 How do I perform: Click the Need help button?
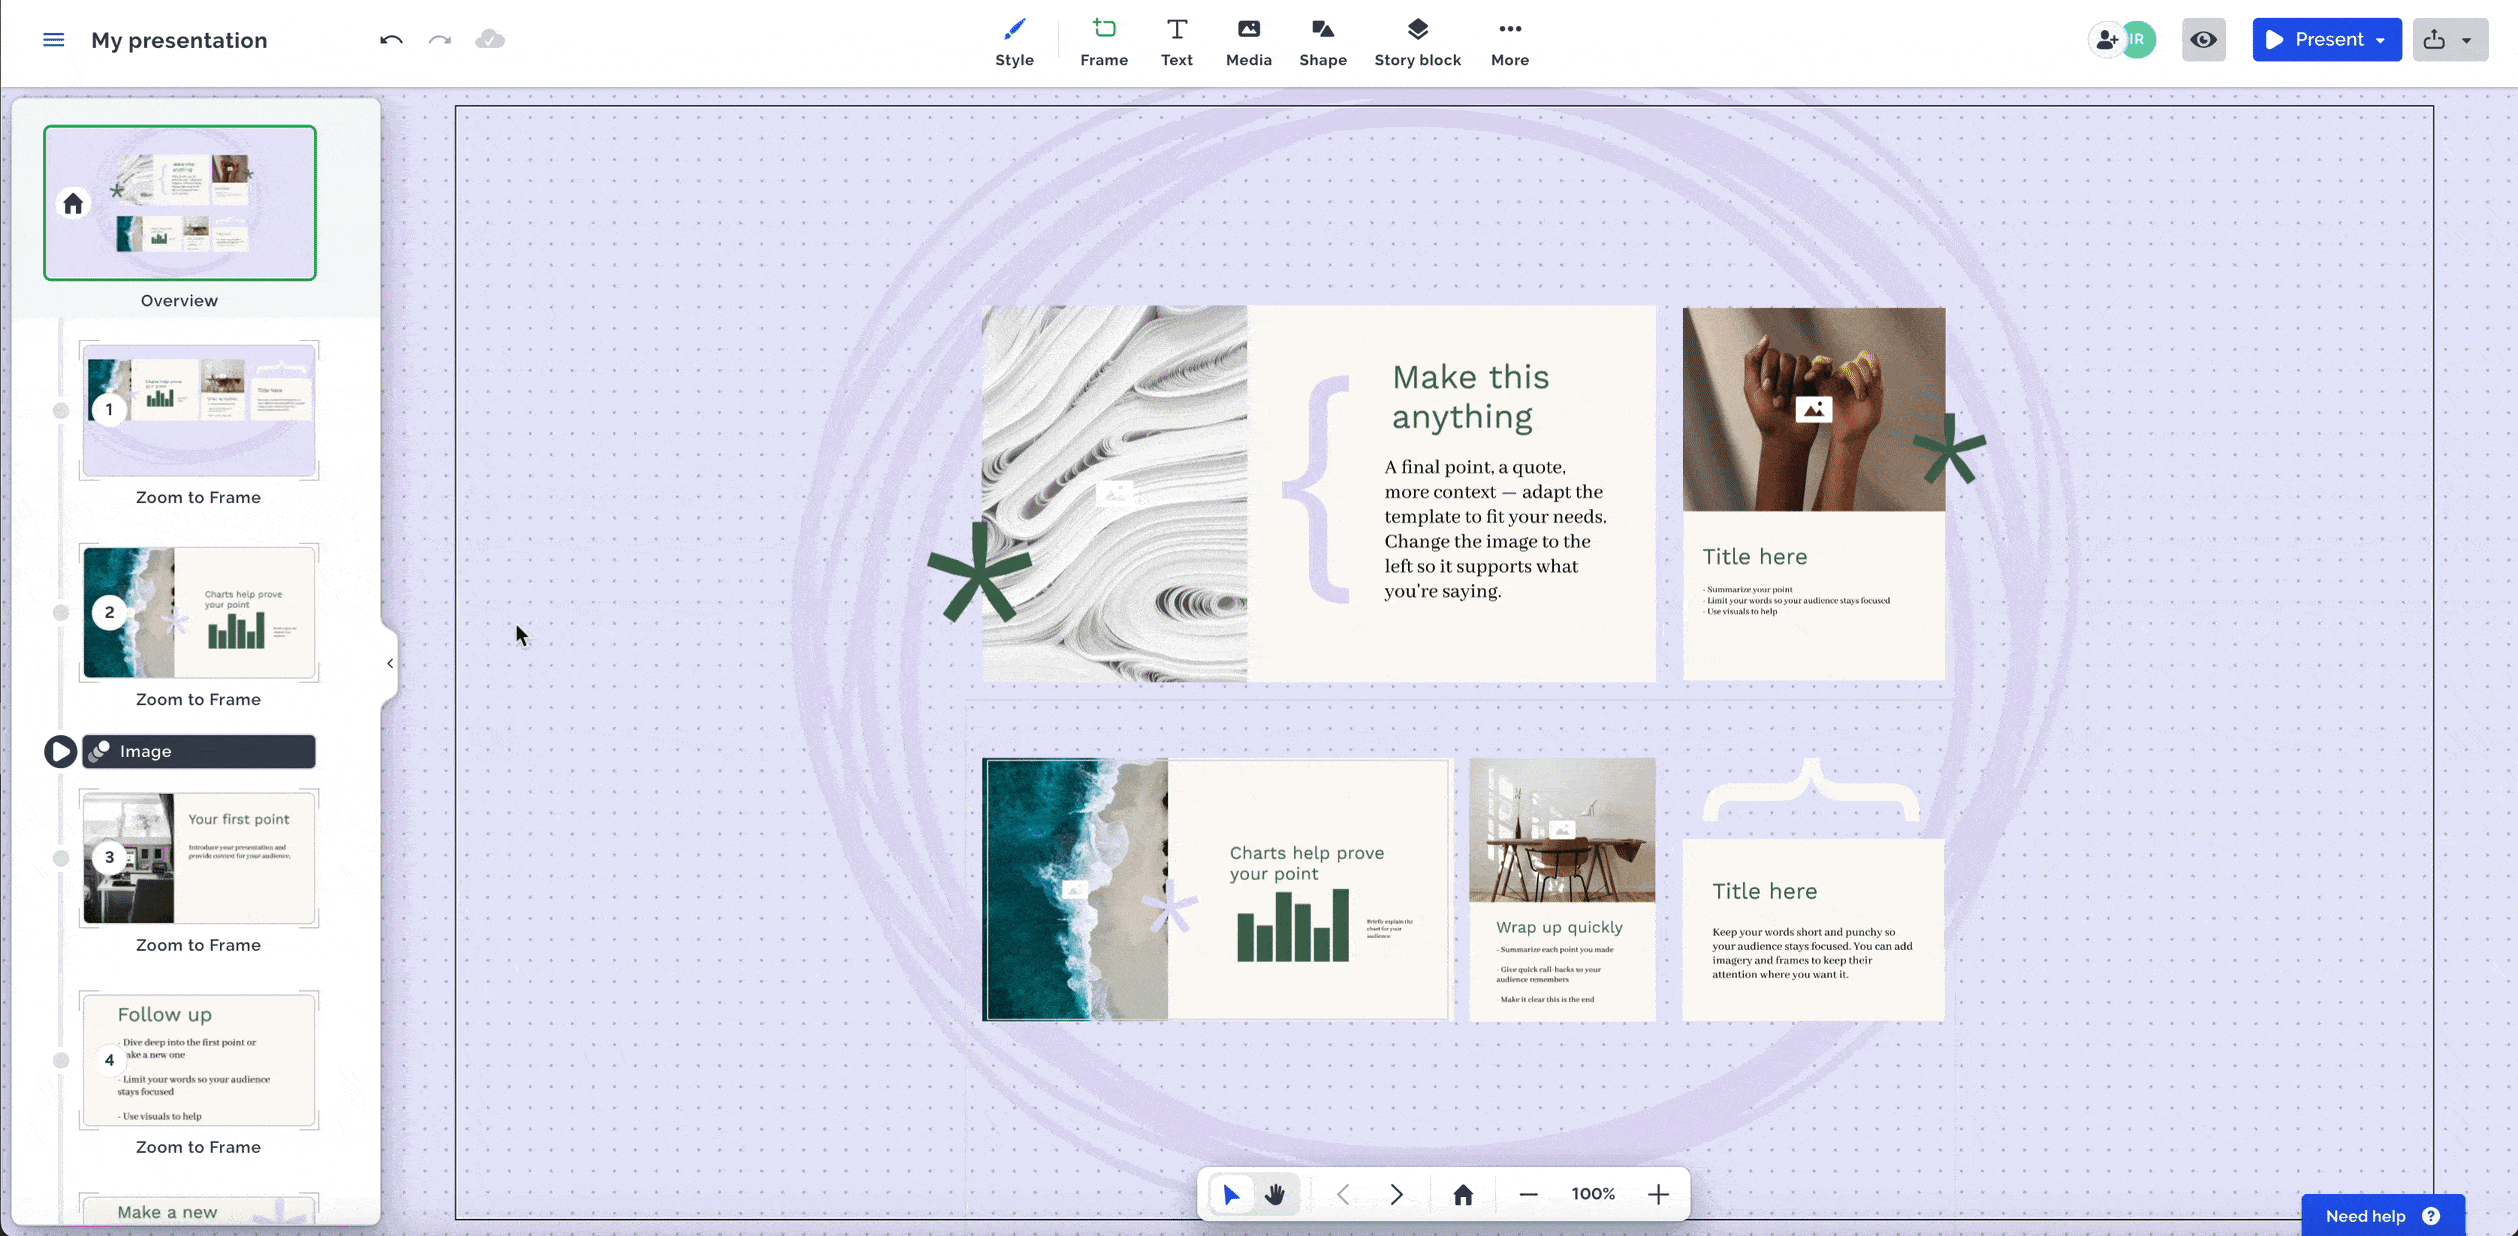point(2382,1216)
